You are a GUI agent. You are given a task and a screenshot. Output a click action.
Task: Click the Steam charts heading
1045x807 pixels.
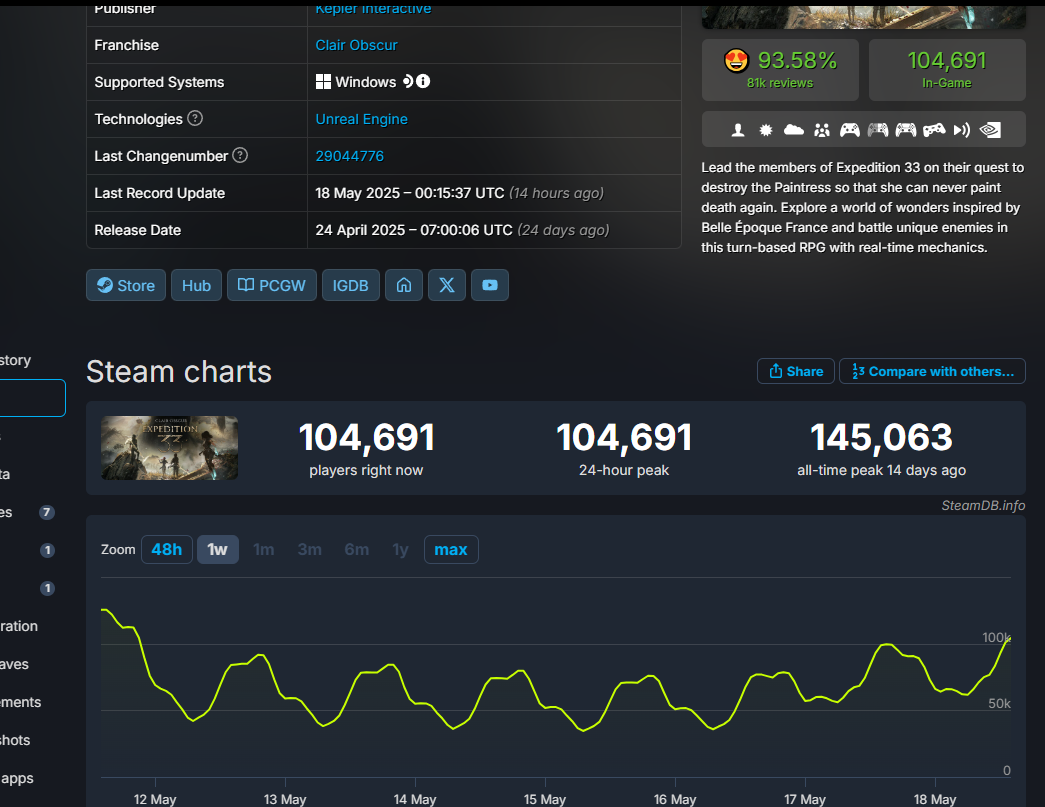(x=179, y=372)
